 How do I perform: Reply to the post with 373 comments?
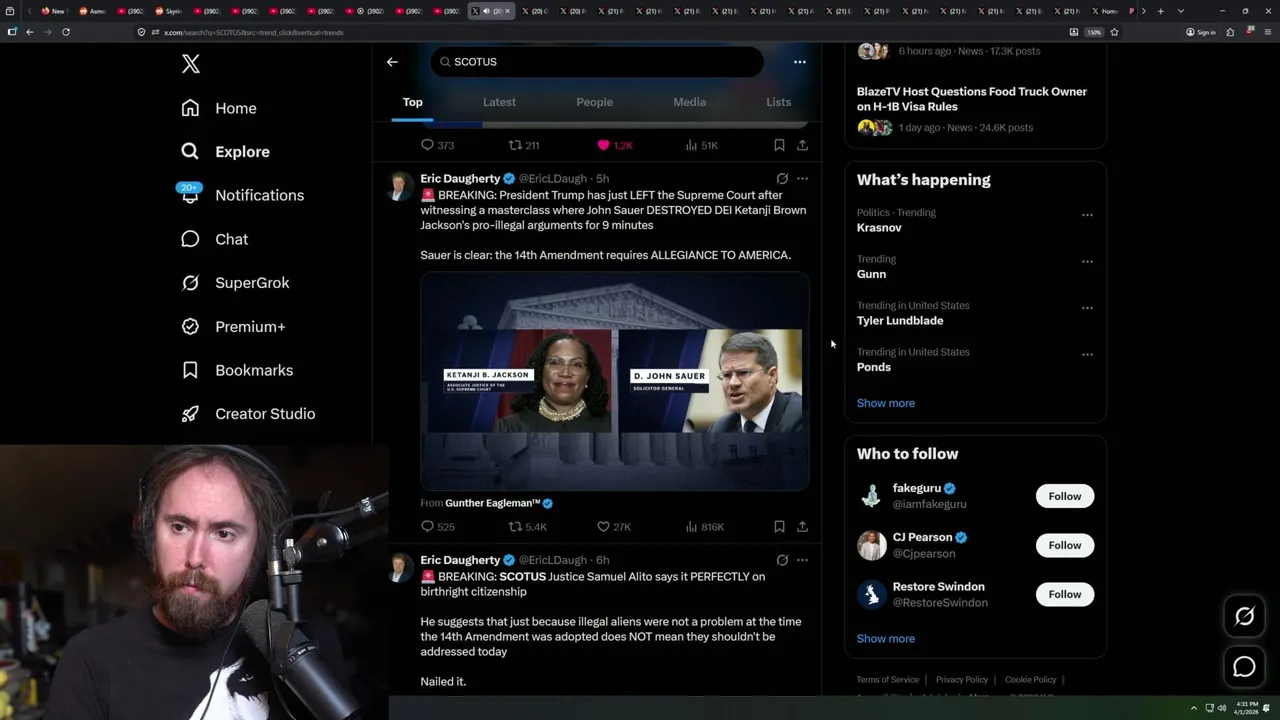tap(437, 145)
